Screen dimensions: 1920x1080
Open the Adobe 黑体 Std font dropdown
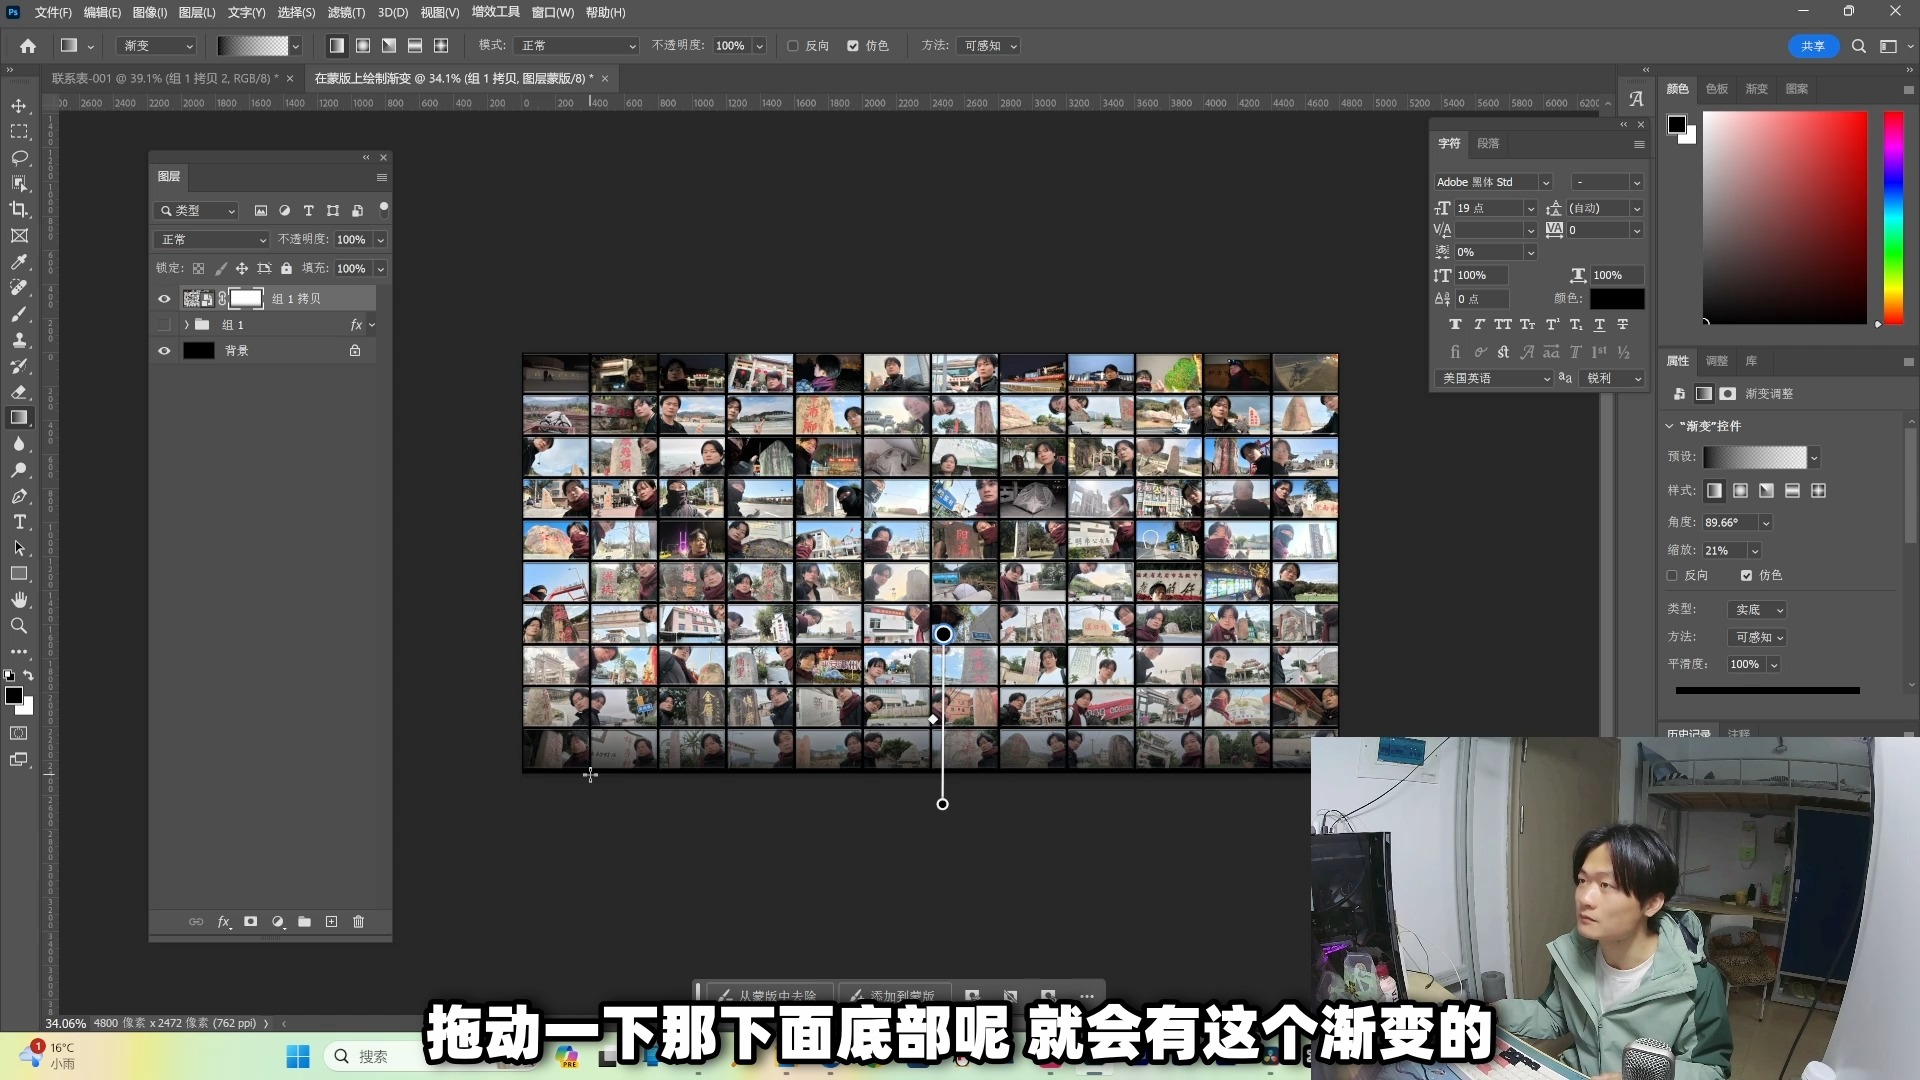1545,182
